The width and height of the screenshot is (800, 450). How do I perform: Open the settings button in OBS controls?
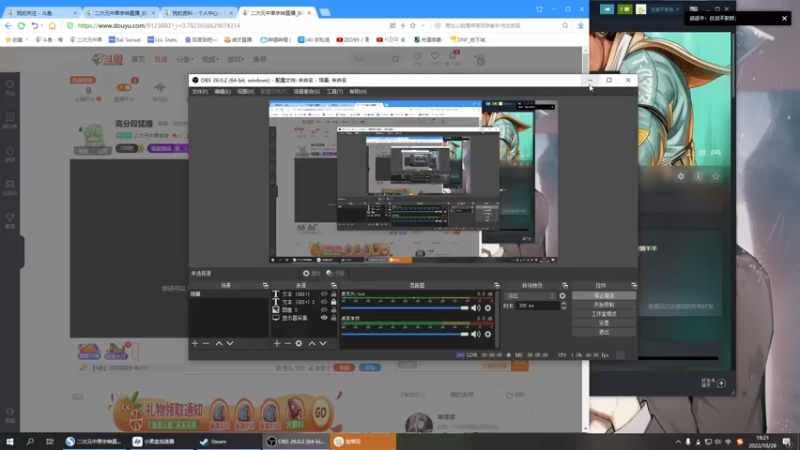[604, 323]
